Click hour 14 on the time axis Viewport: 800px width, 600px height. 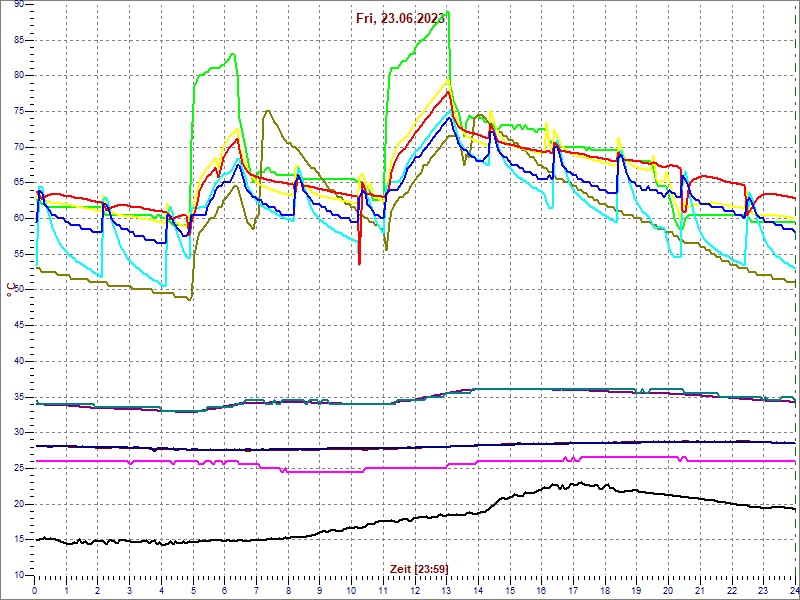tap(478, 590)
